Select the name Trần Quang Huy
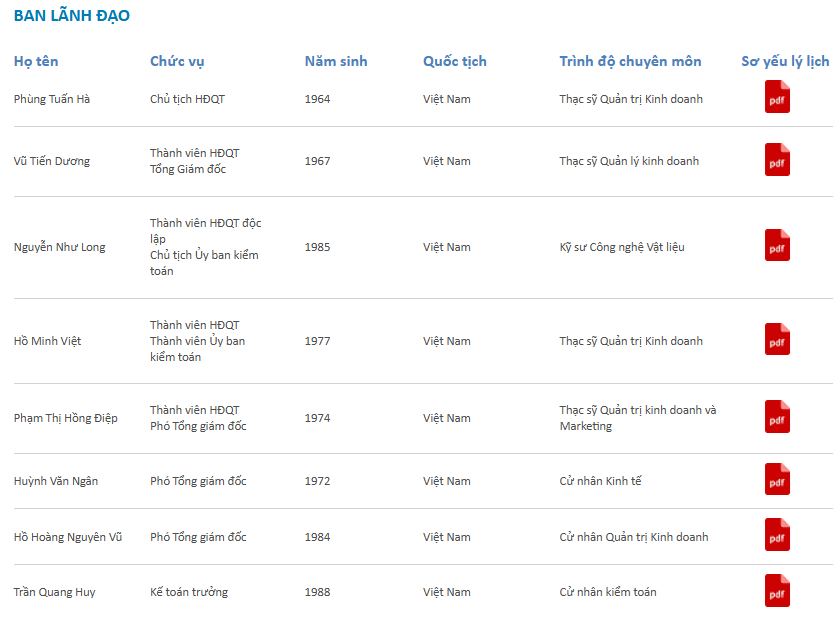840x624 pixels. pos(55,592)
